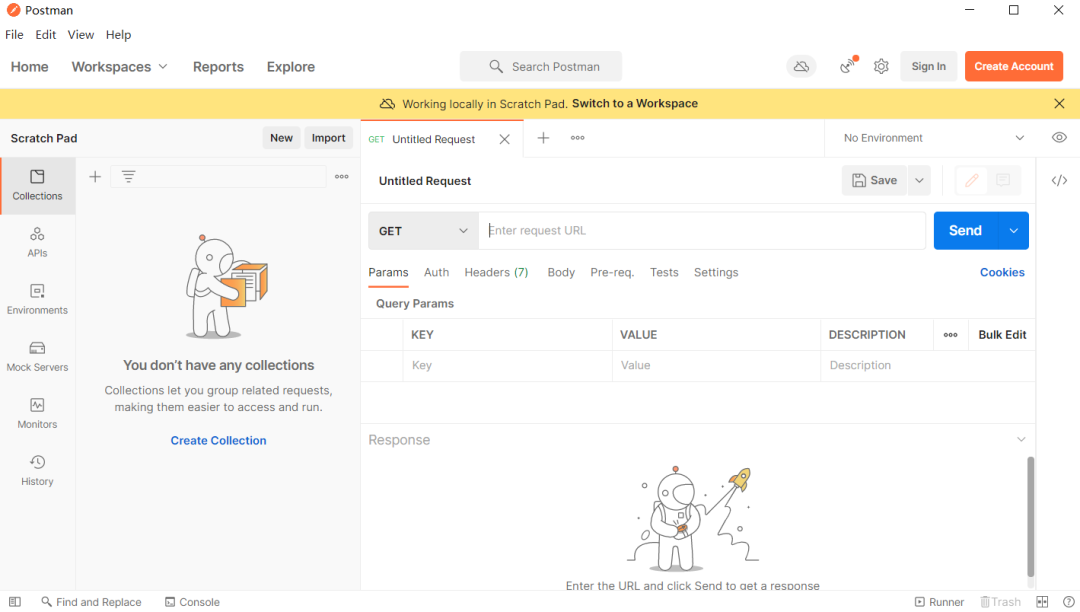Open a new request tab with plus
Image resolution: width=1080 pixels, height=612 pixels.
[x=543, y=138]
